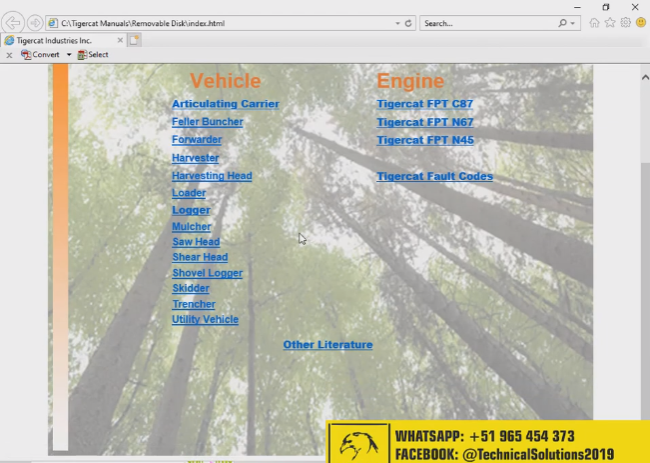Close the Convert toolbar with the X
The width and height of the screenshot is (650, 463).
point(9,55)
